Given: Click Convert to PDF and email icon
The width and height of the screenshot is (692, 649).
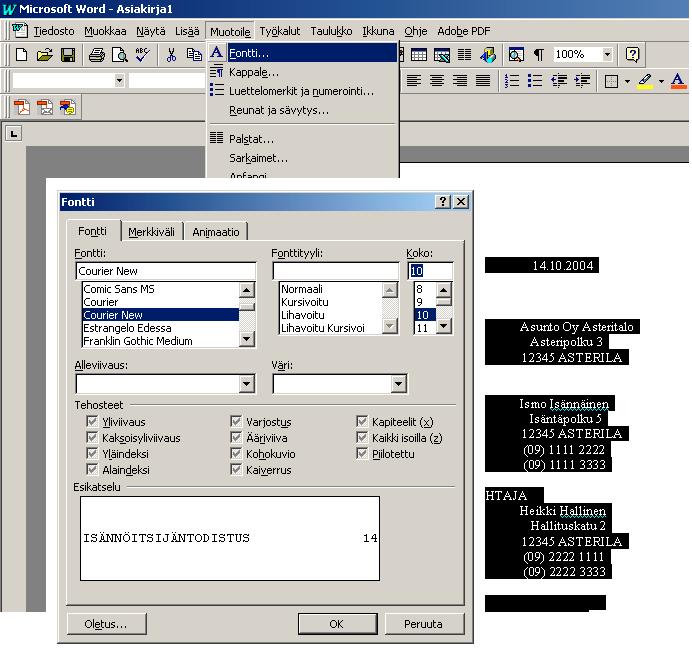Looking at the screenshot, I should click(45, 107).
